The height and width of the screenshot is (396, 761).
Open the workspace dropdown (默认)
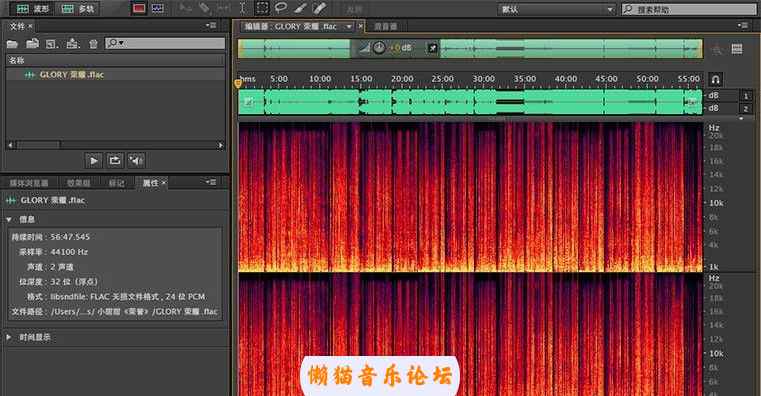pos(556,9)
